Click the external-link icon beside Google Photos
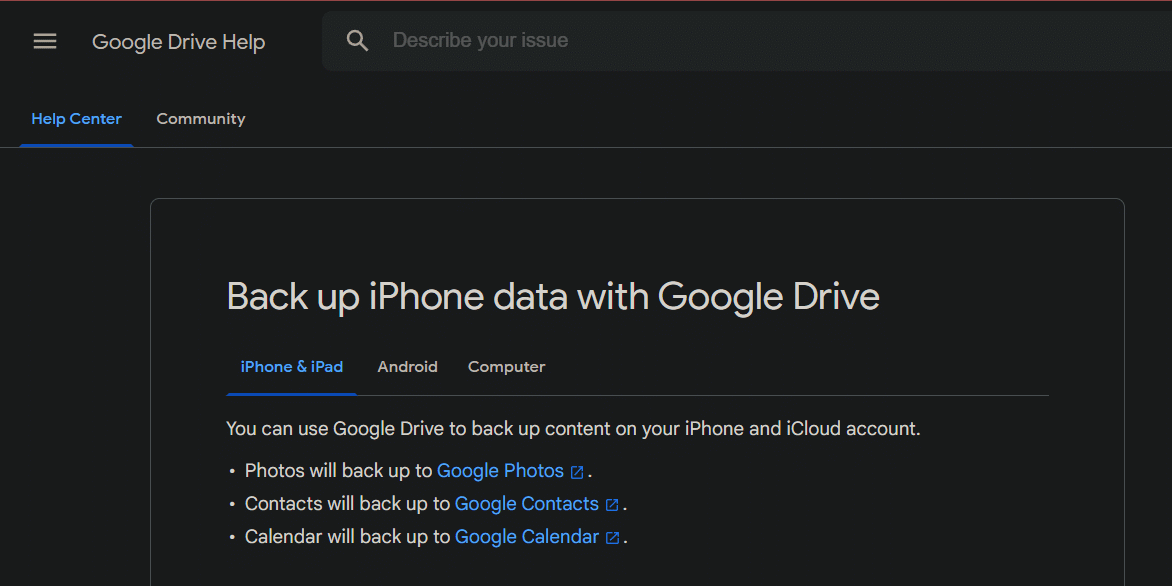The height and width of the screenshot is (586, 1172). point(576,472)
